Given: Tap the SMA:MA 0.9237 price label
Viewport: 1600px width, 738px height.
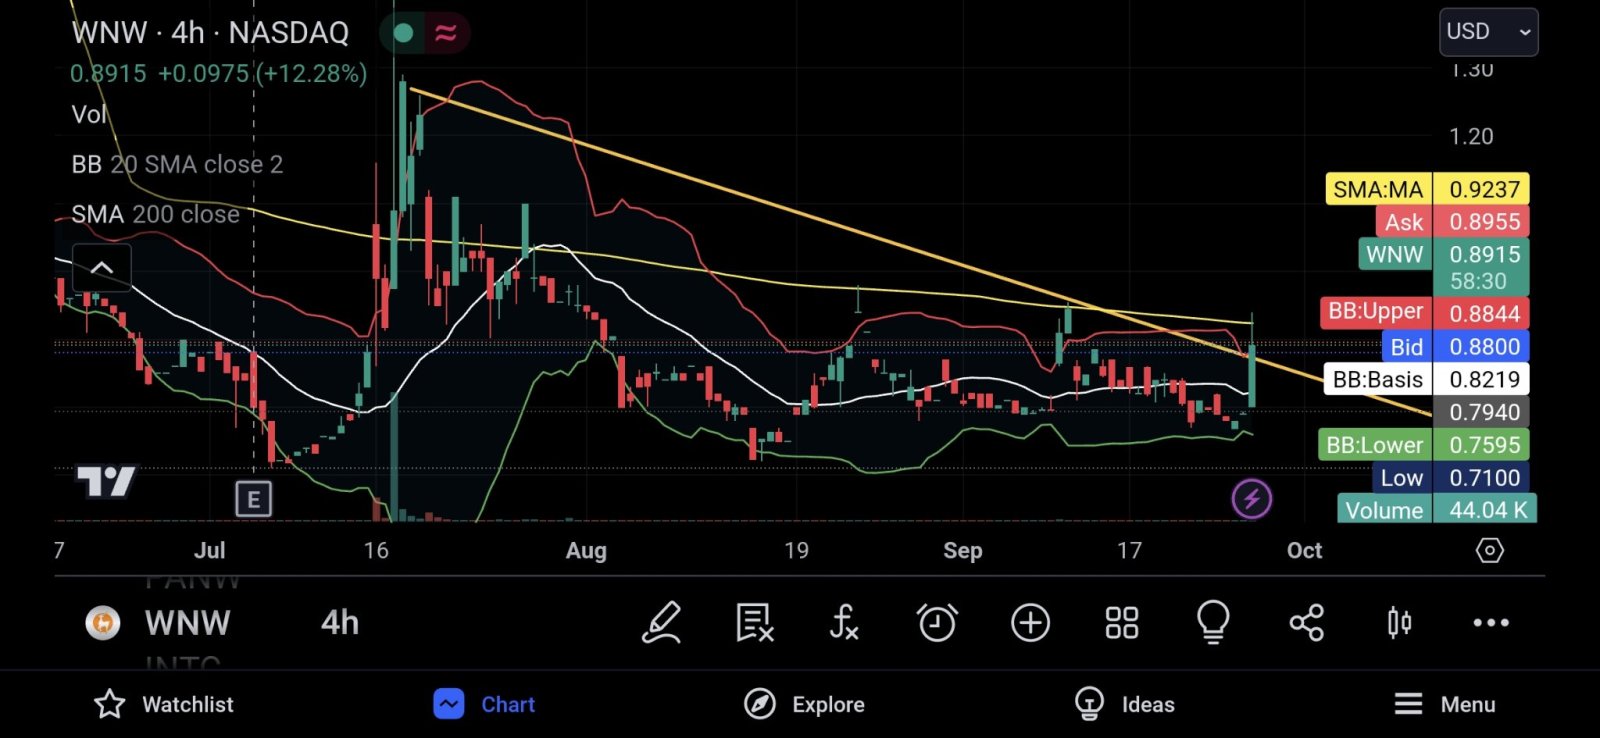Looking at the screenshot, I should click(x=1427, y=189).
